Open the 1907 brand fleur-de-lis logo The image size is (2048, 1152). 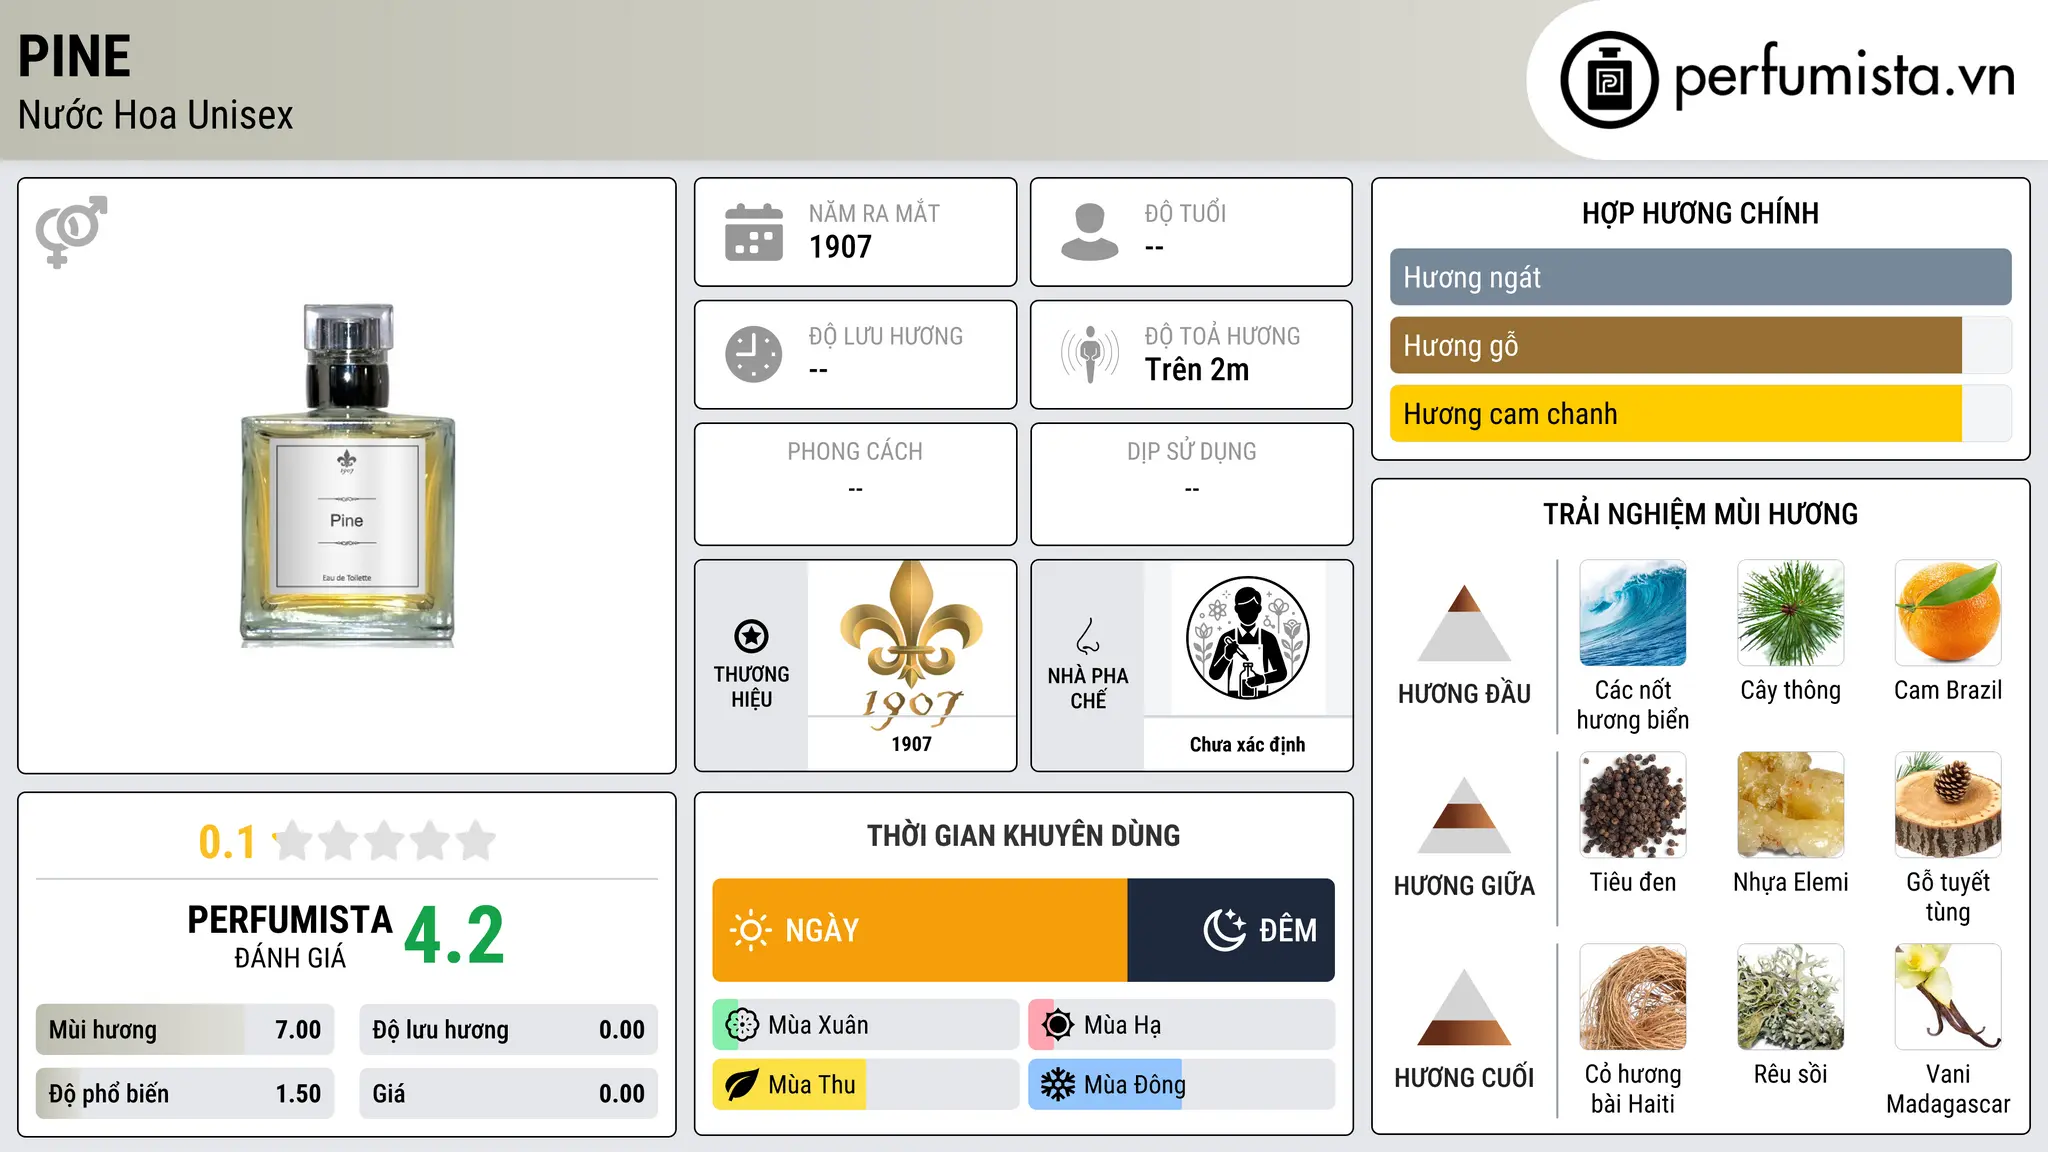911,645
